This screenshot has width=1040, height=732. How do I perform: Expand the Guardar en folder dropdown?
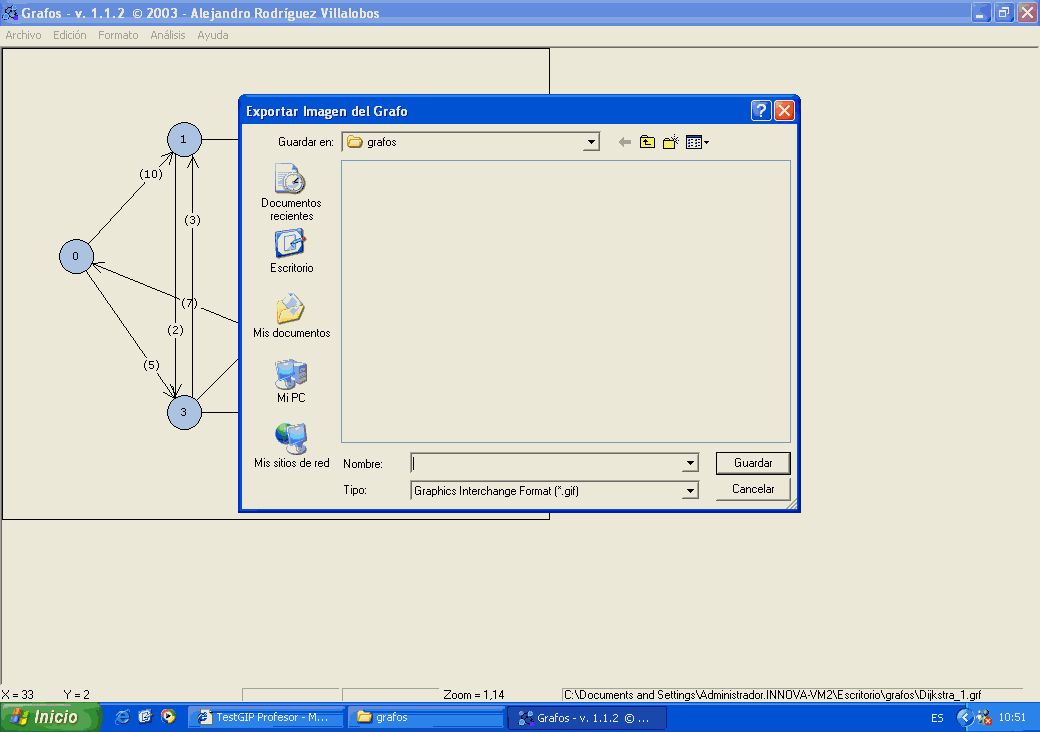(x=591, y=142)
